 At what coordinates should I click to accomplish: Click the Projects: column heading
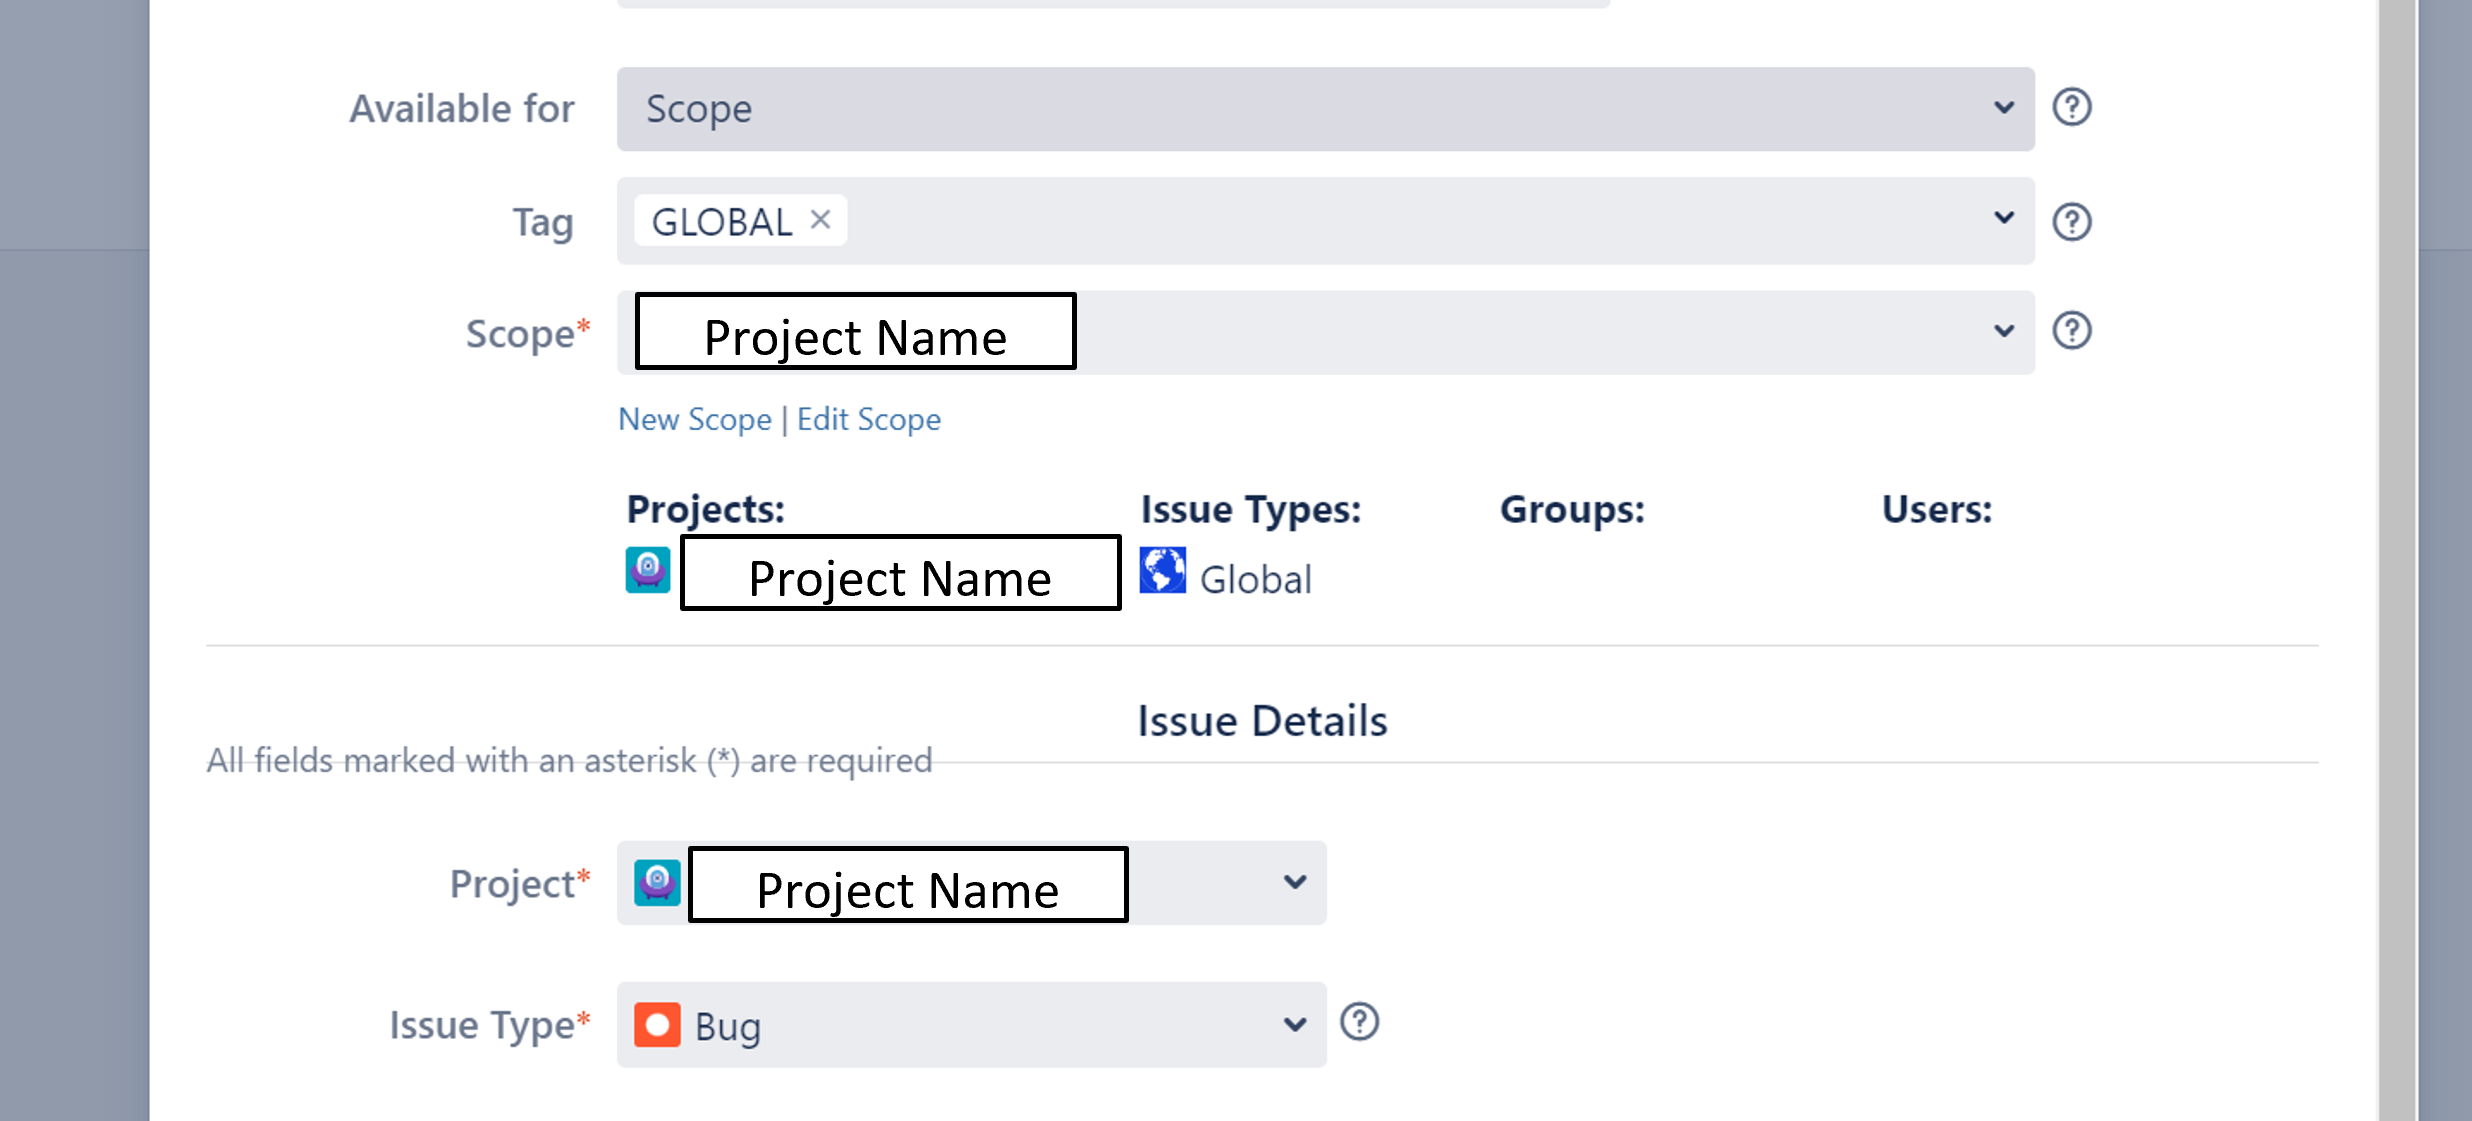tap(706, 510)
